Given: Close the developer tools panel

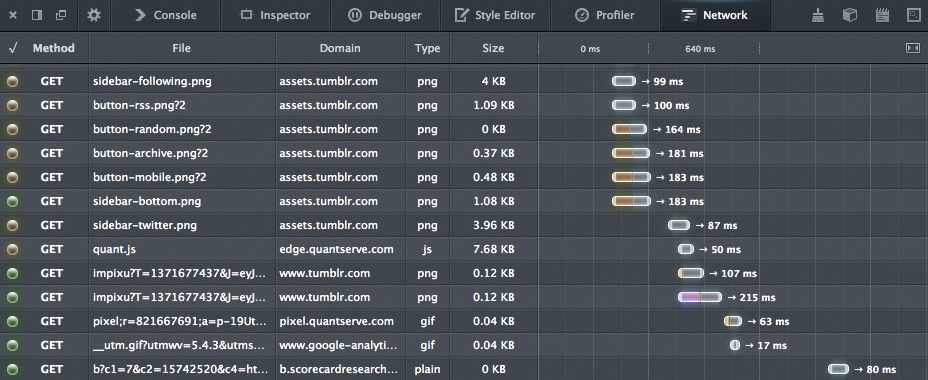Looking at the screenshot, I should tap(12, 15).
